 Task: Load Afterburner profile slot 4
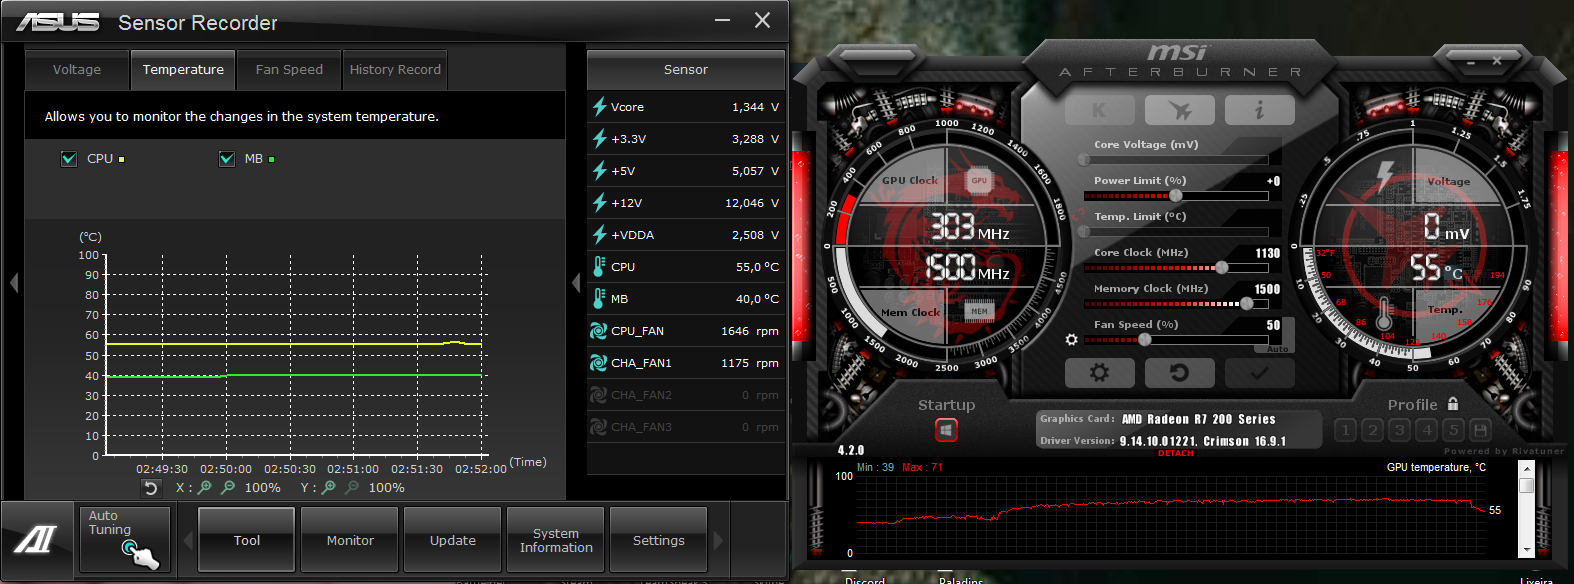point(1427,430)
